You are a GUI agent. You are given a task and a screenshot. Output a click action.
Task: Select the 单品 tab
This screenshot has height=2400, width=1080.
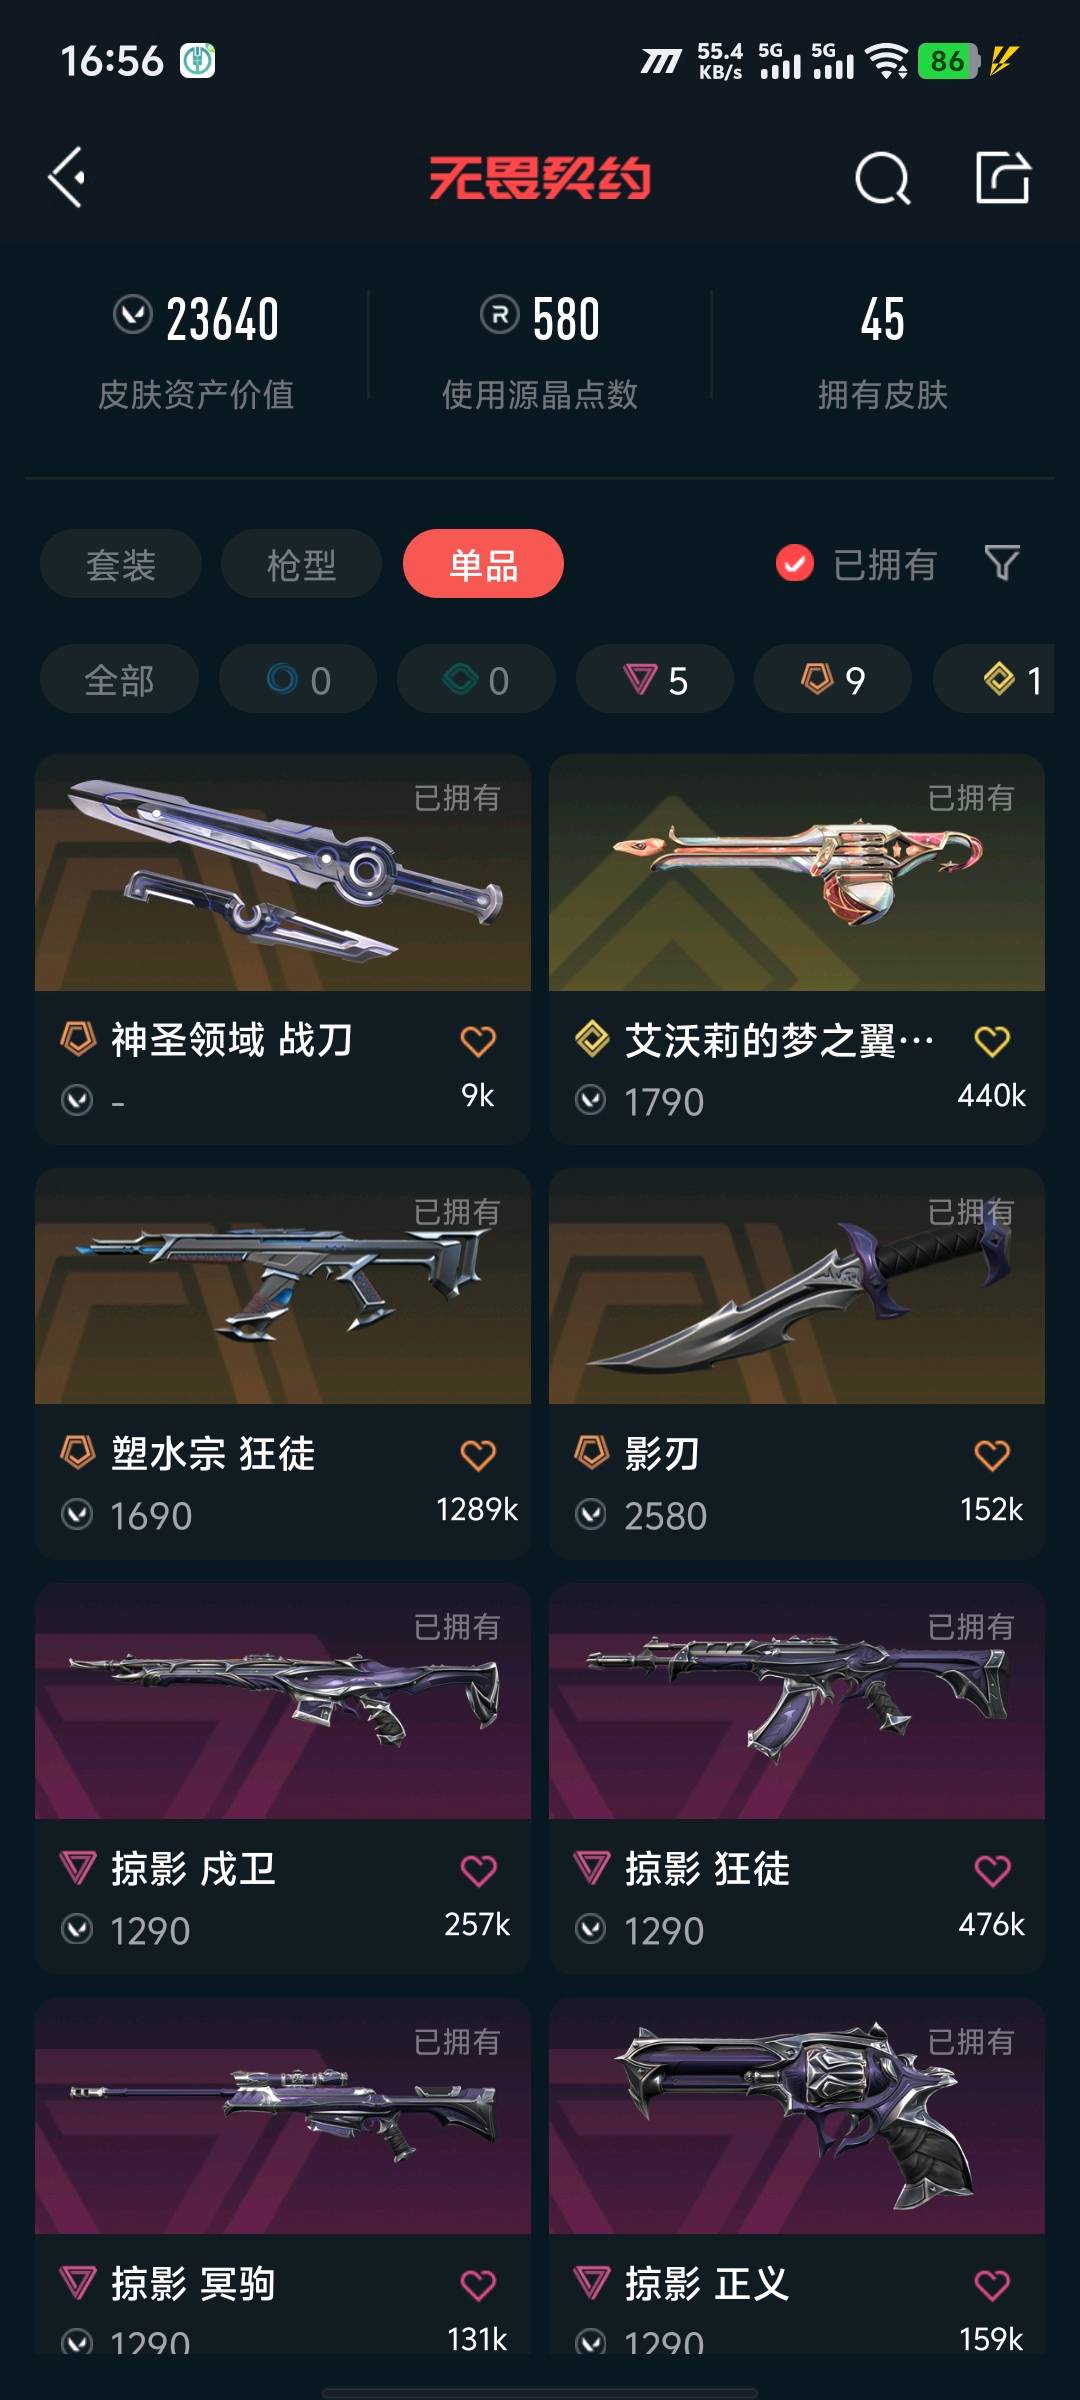pyautogui.click(x=483, y=564)
